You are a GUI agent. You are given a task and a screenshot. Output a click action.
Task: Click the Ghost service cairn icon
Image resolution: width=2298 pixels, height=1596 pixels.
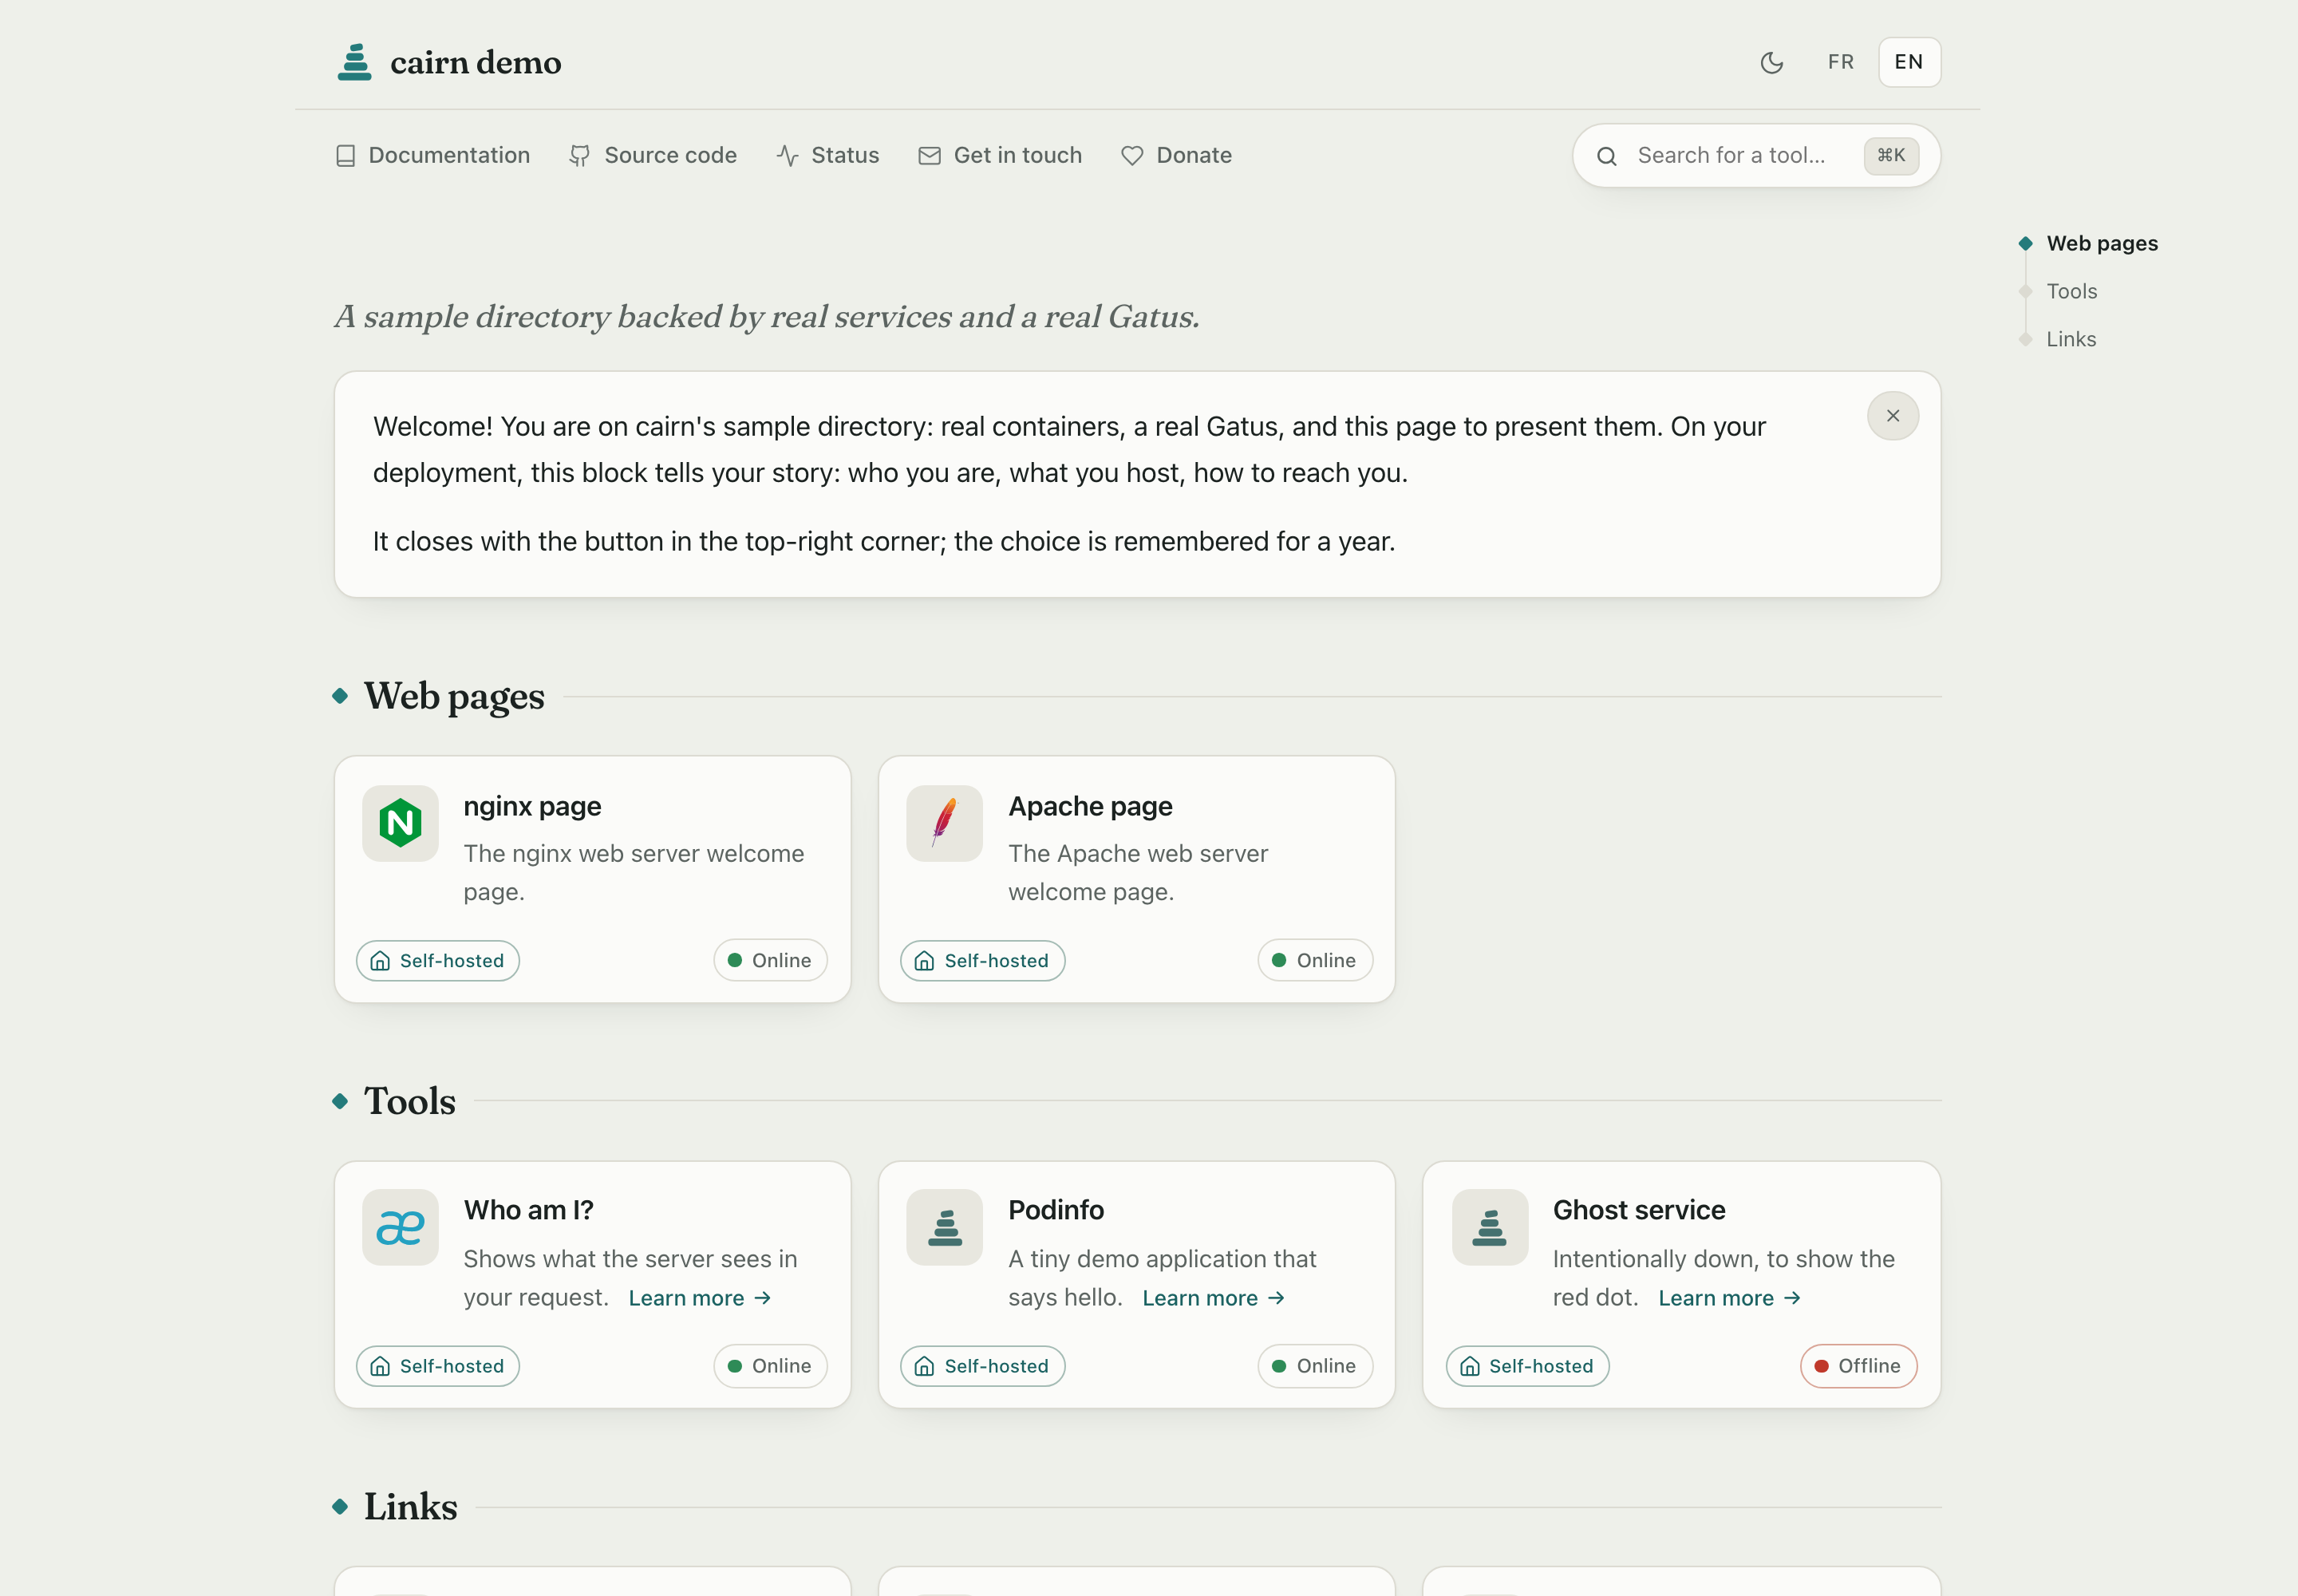[x=1490, y=1227]
